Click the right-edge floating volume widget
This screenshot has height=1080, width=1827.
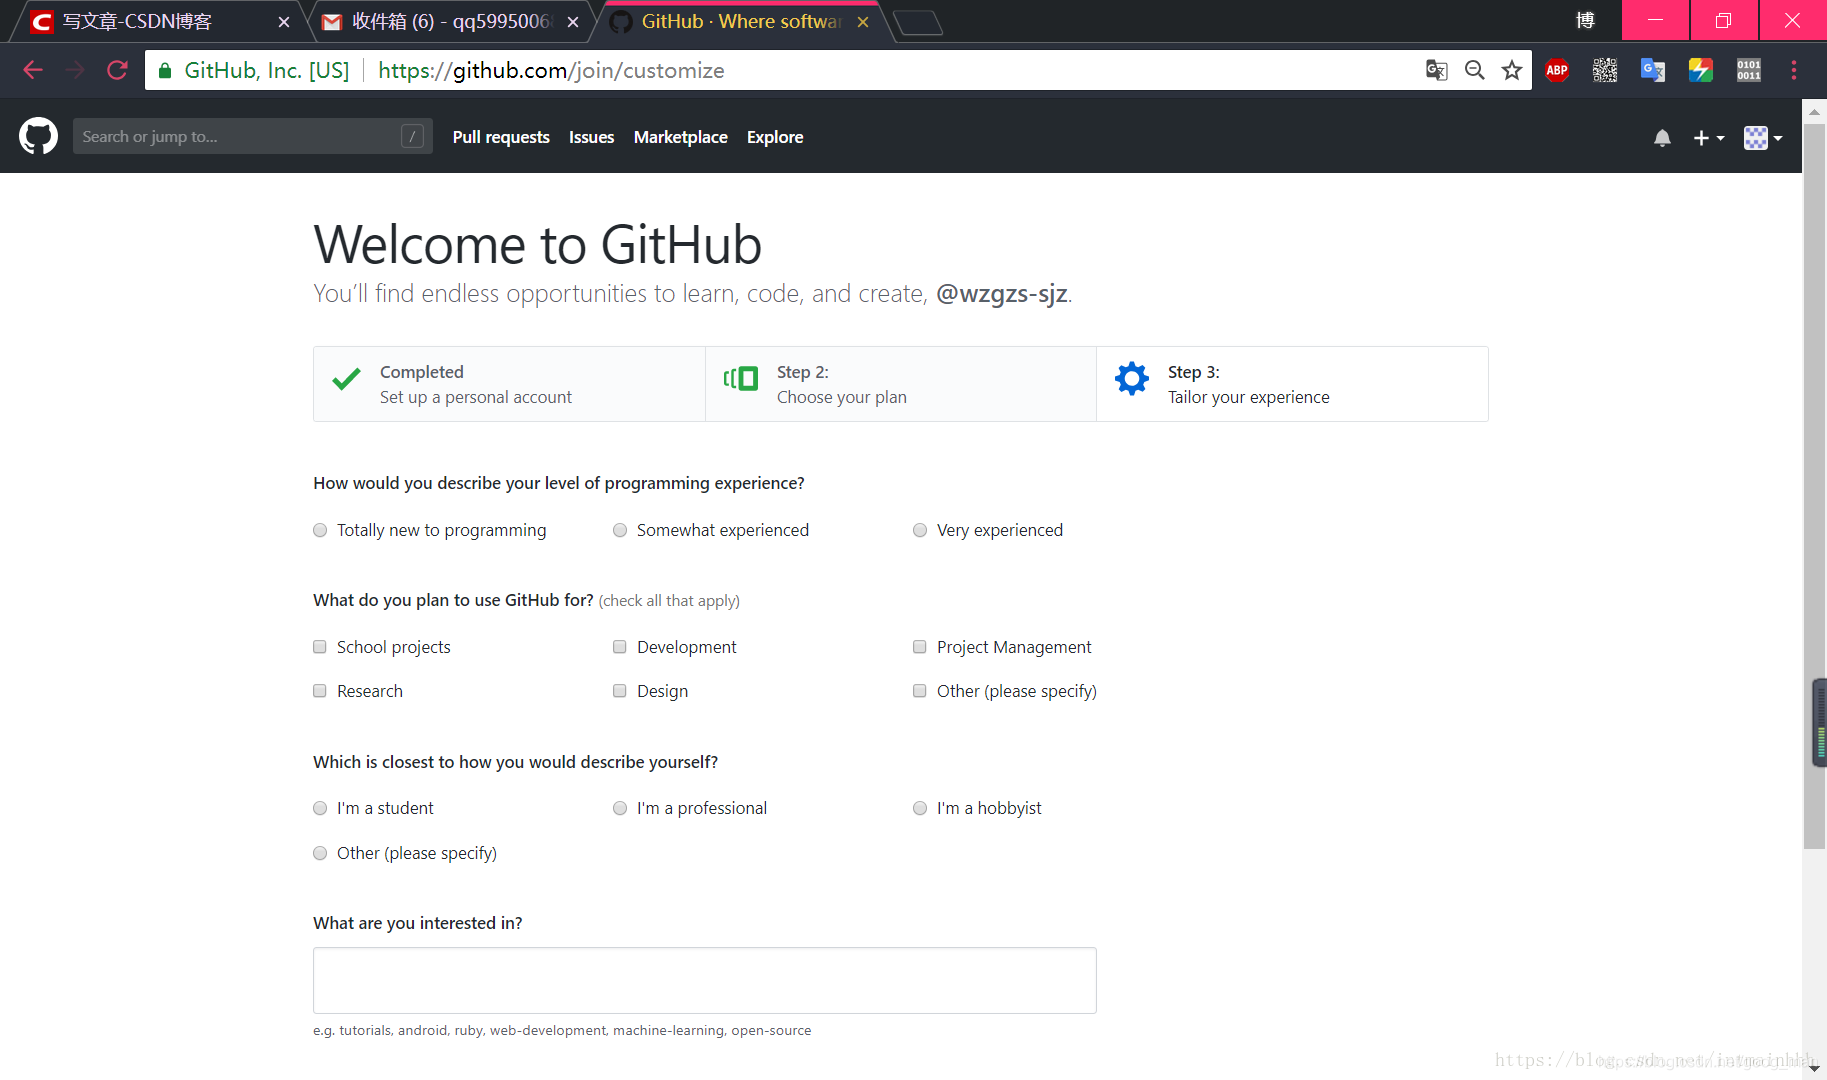[1820, 722]
